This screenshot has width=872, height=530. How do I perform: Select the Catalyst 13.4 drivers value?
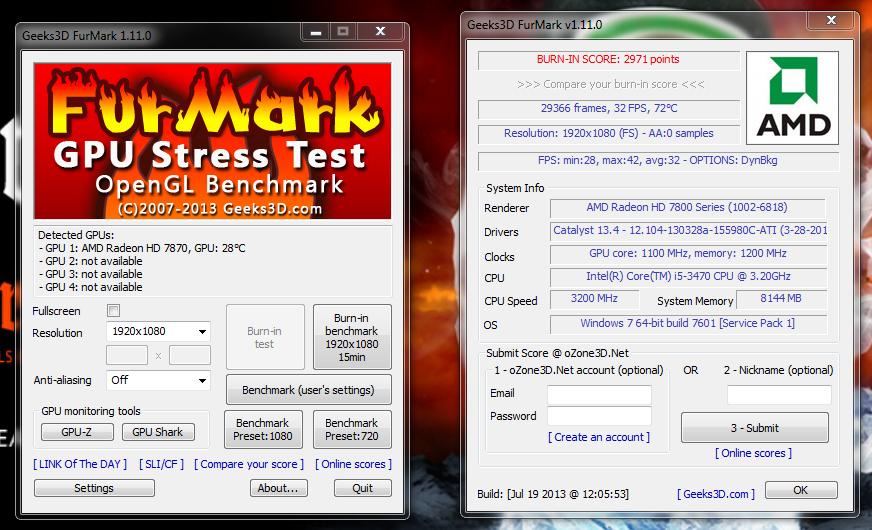pyautogui.click(x=688, y=230)
